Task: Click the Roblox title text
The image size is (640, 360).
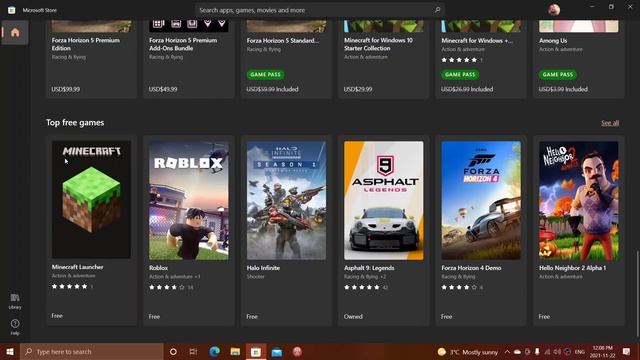Action: [158, 268]
